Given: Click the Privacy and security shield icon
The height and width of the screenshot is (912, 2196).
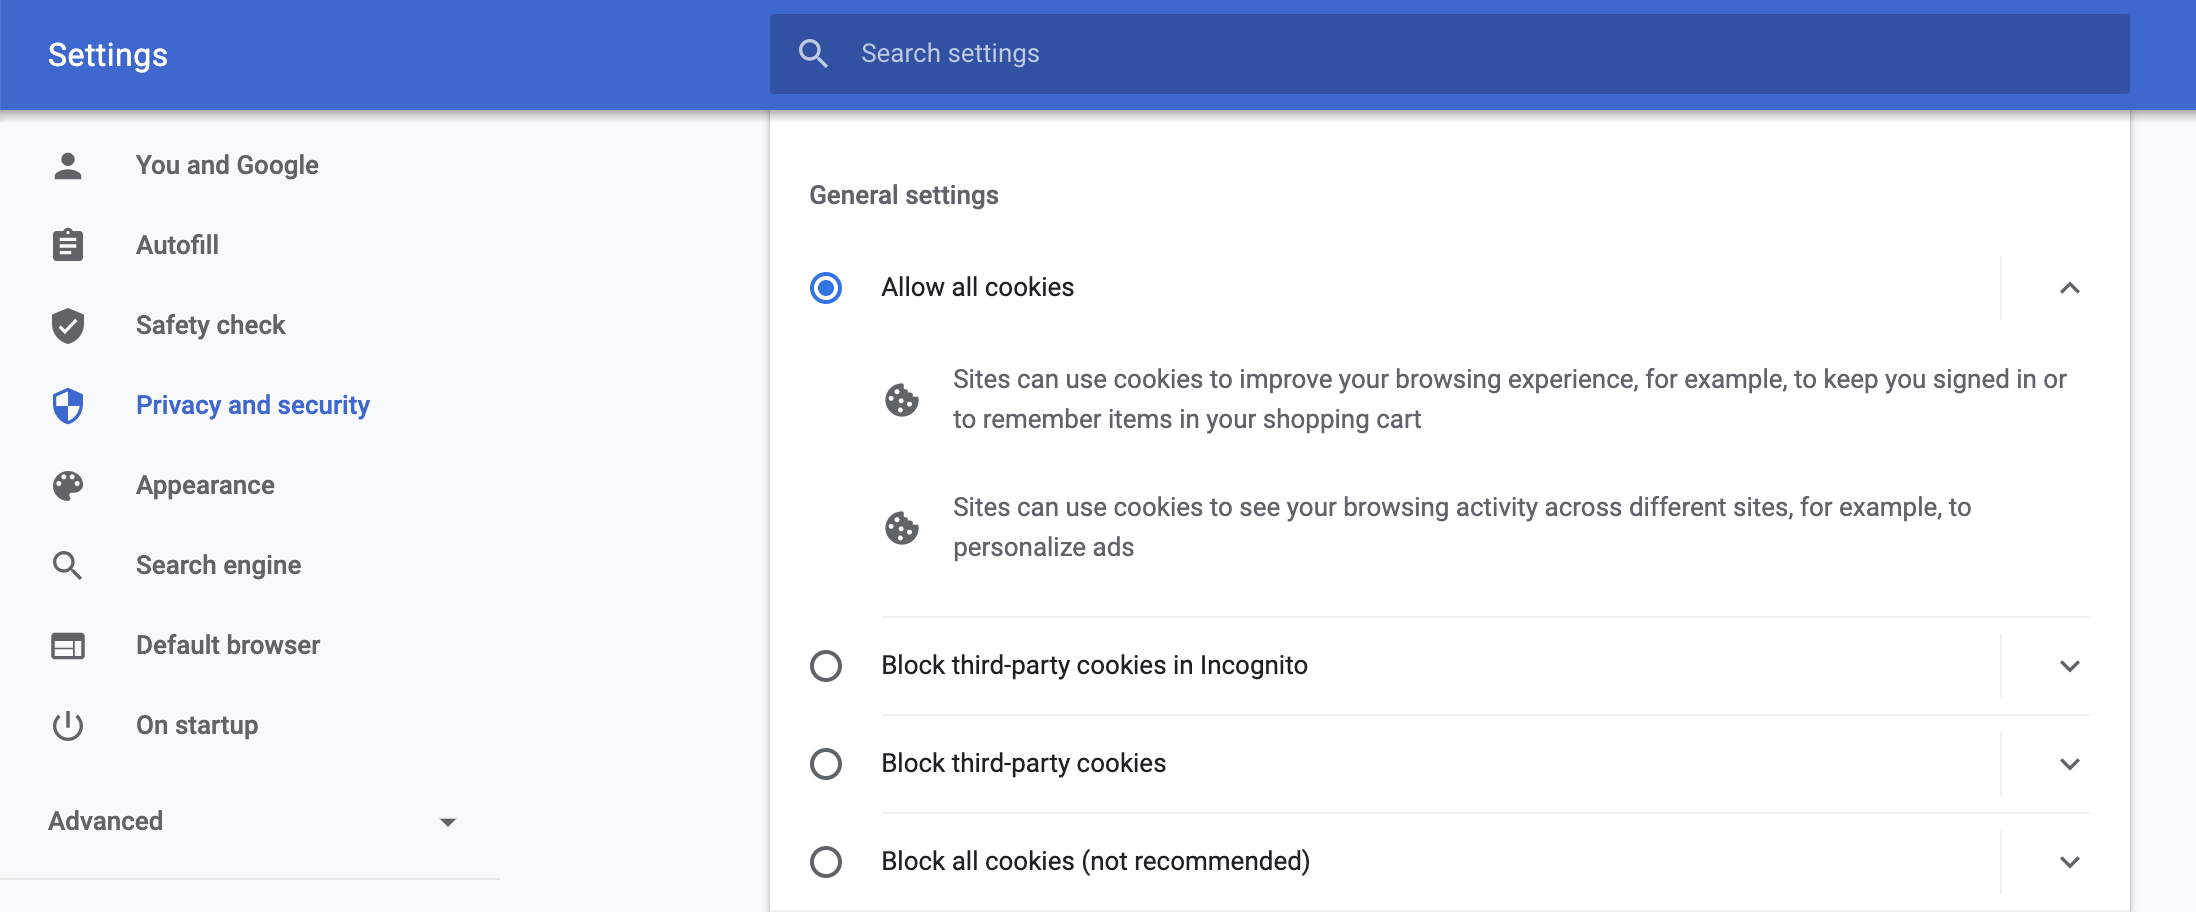Looking at the screenshot, I should pyautogui.click(x=68, y=405).
